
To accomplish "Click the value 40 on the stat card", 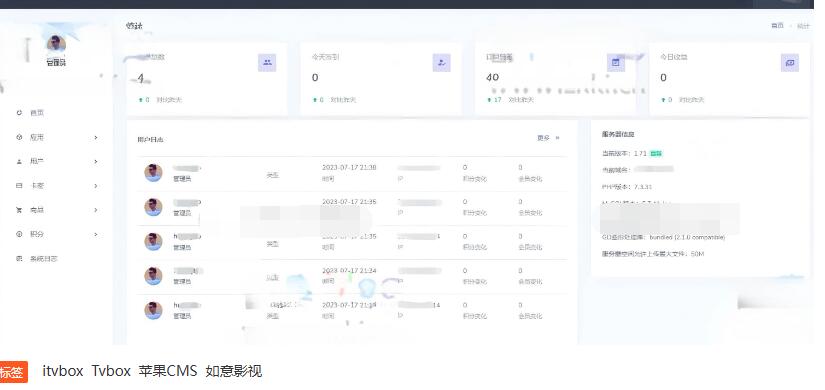I will [x=492, y=77].
